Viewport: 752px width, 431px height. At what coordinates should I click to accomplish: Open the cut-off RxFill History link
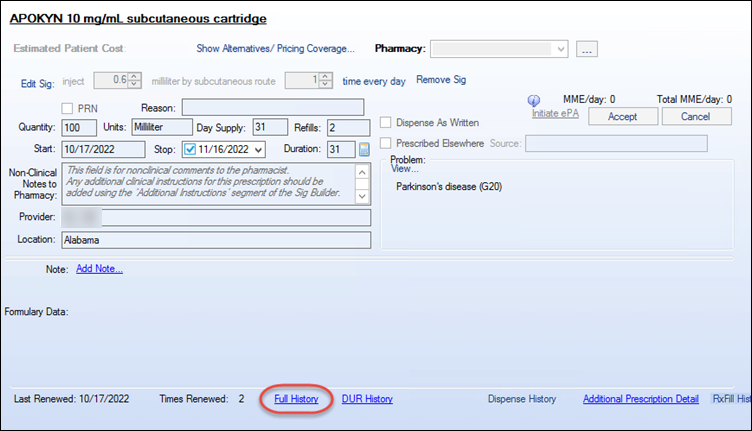(731, 399)
